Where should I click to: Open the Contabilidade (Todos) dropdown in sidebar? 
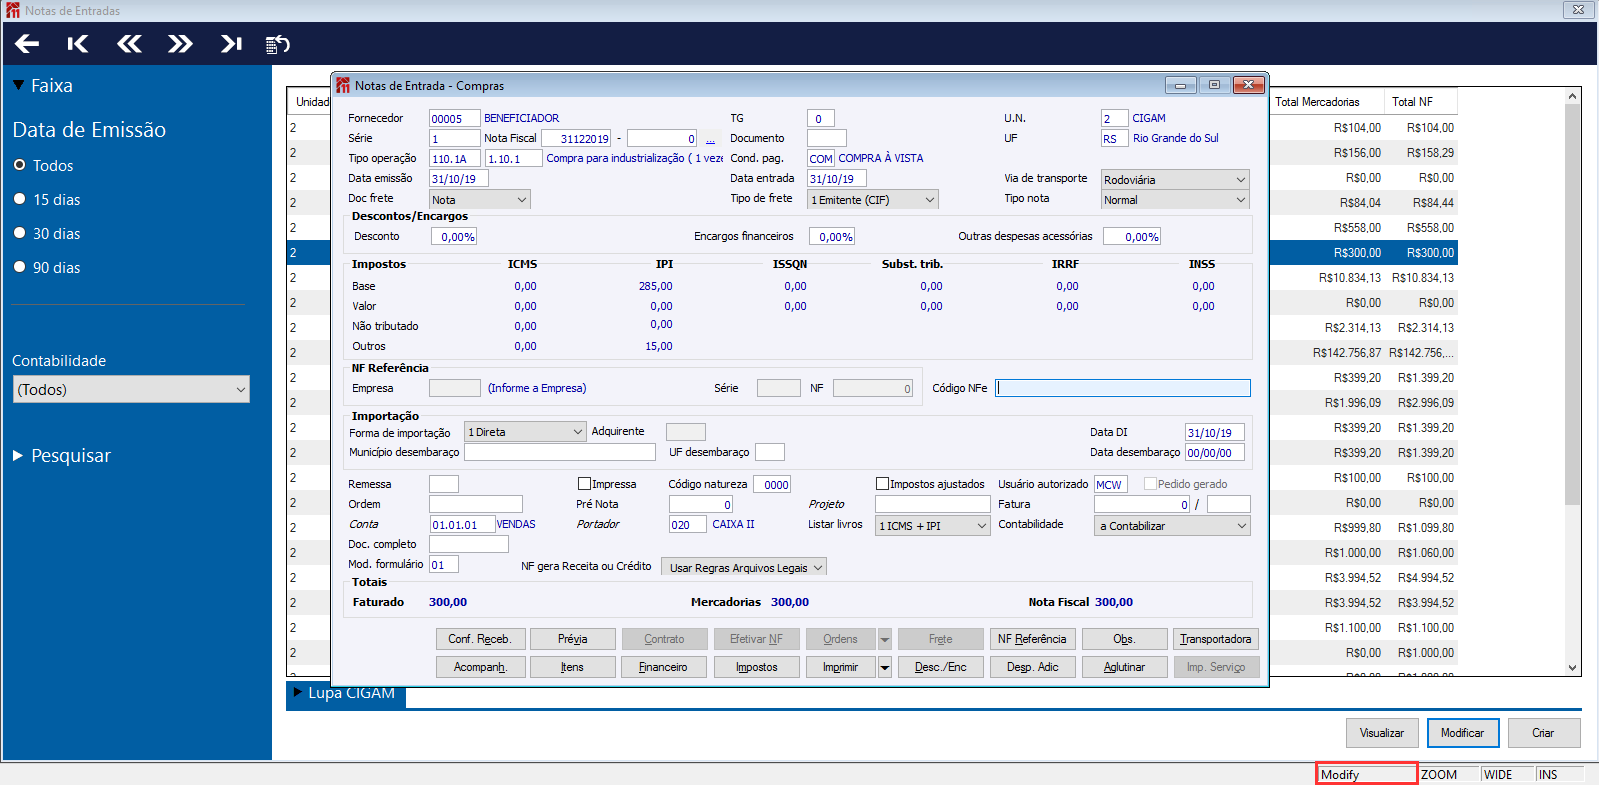pyautogui.click(x=131, y=390)
